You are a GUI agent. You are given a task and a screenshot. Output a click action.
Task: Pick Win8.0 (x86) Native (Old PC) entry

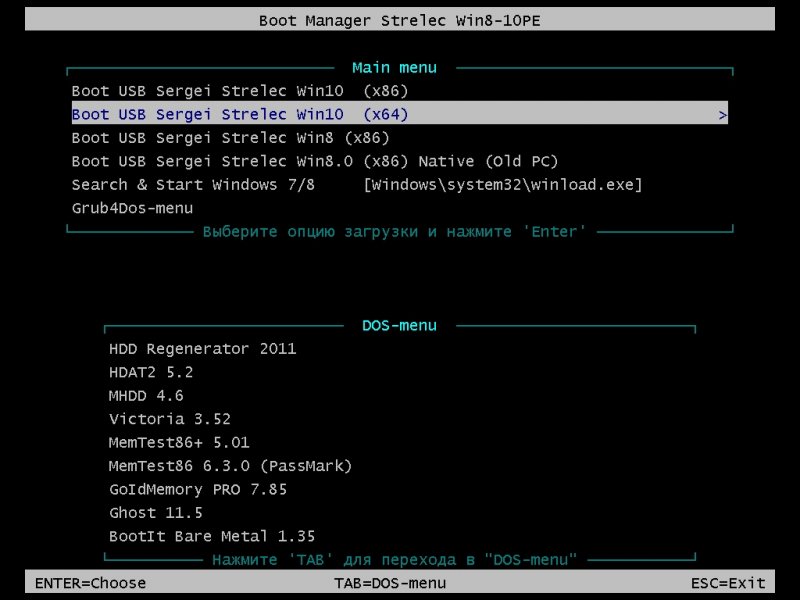pyautogui.click(x=315, y=161)
